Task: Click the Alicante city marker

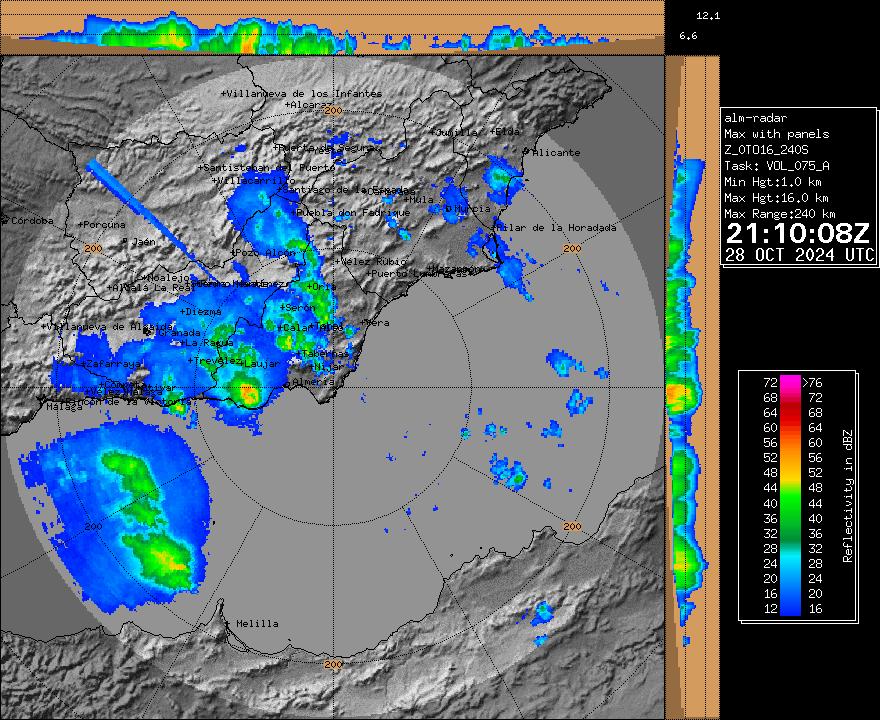Action: 526,151
